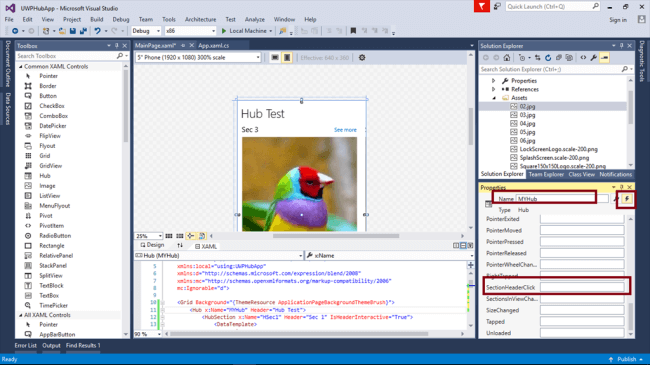The height and width of the screenshot is (365, 650).
Task: Toggle show snap grid in designer
Action: [169, 236]
